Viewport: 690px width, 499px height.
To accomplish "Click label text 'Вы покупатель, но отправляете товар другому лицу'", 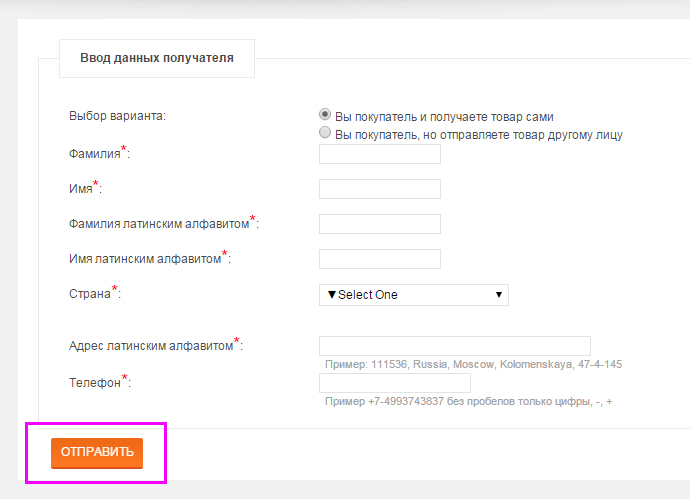I will point(479,135).
